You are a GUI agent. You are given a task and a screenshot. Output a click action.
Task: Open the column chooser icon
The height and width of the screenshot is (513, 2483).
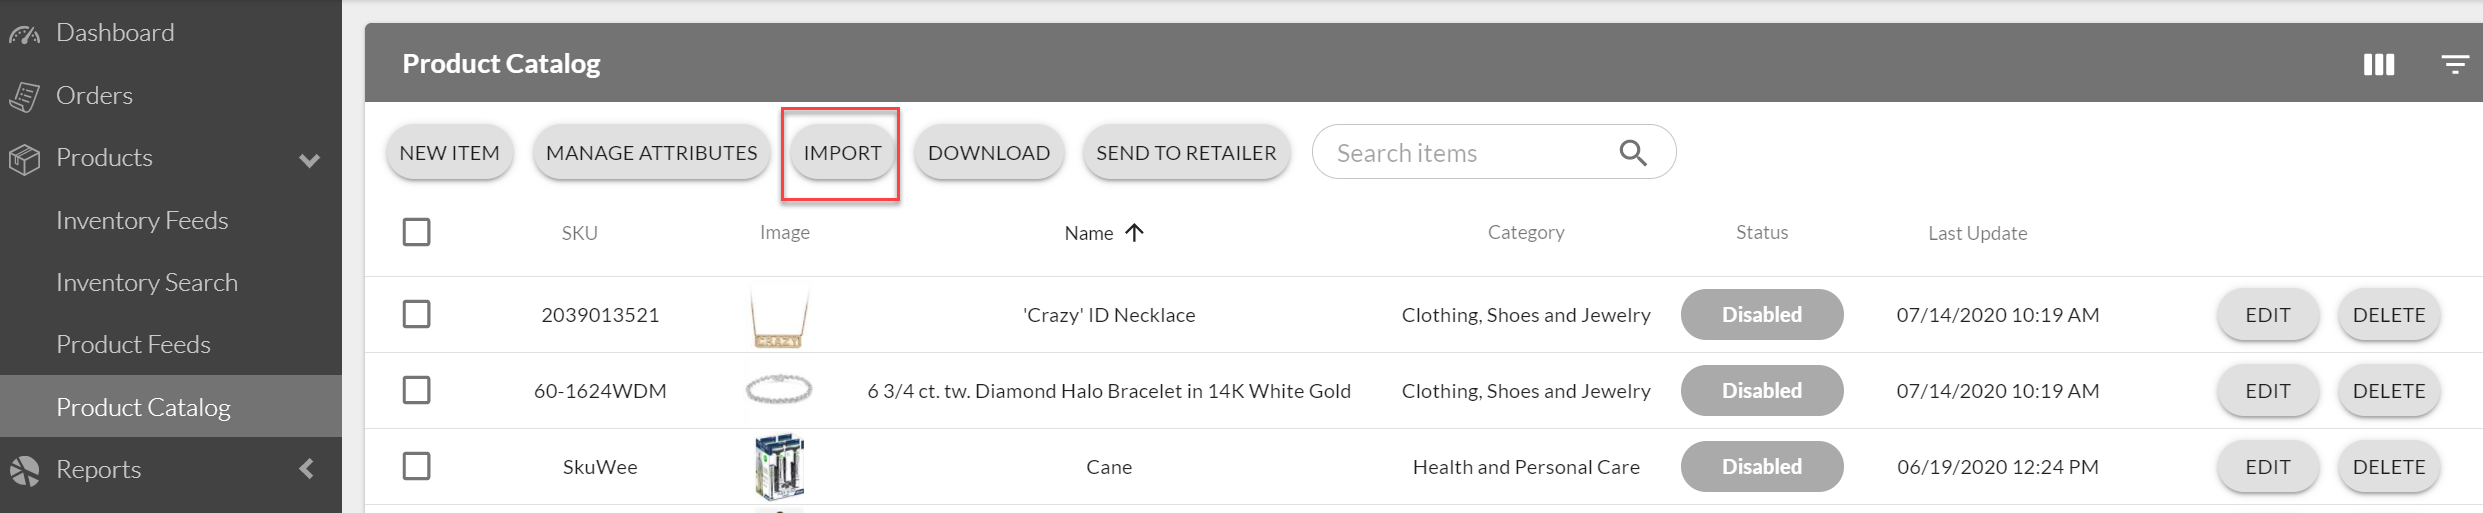point(2378,65)
